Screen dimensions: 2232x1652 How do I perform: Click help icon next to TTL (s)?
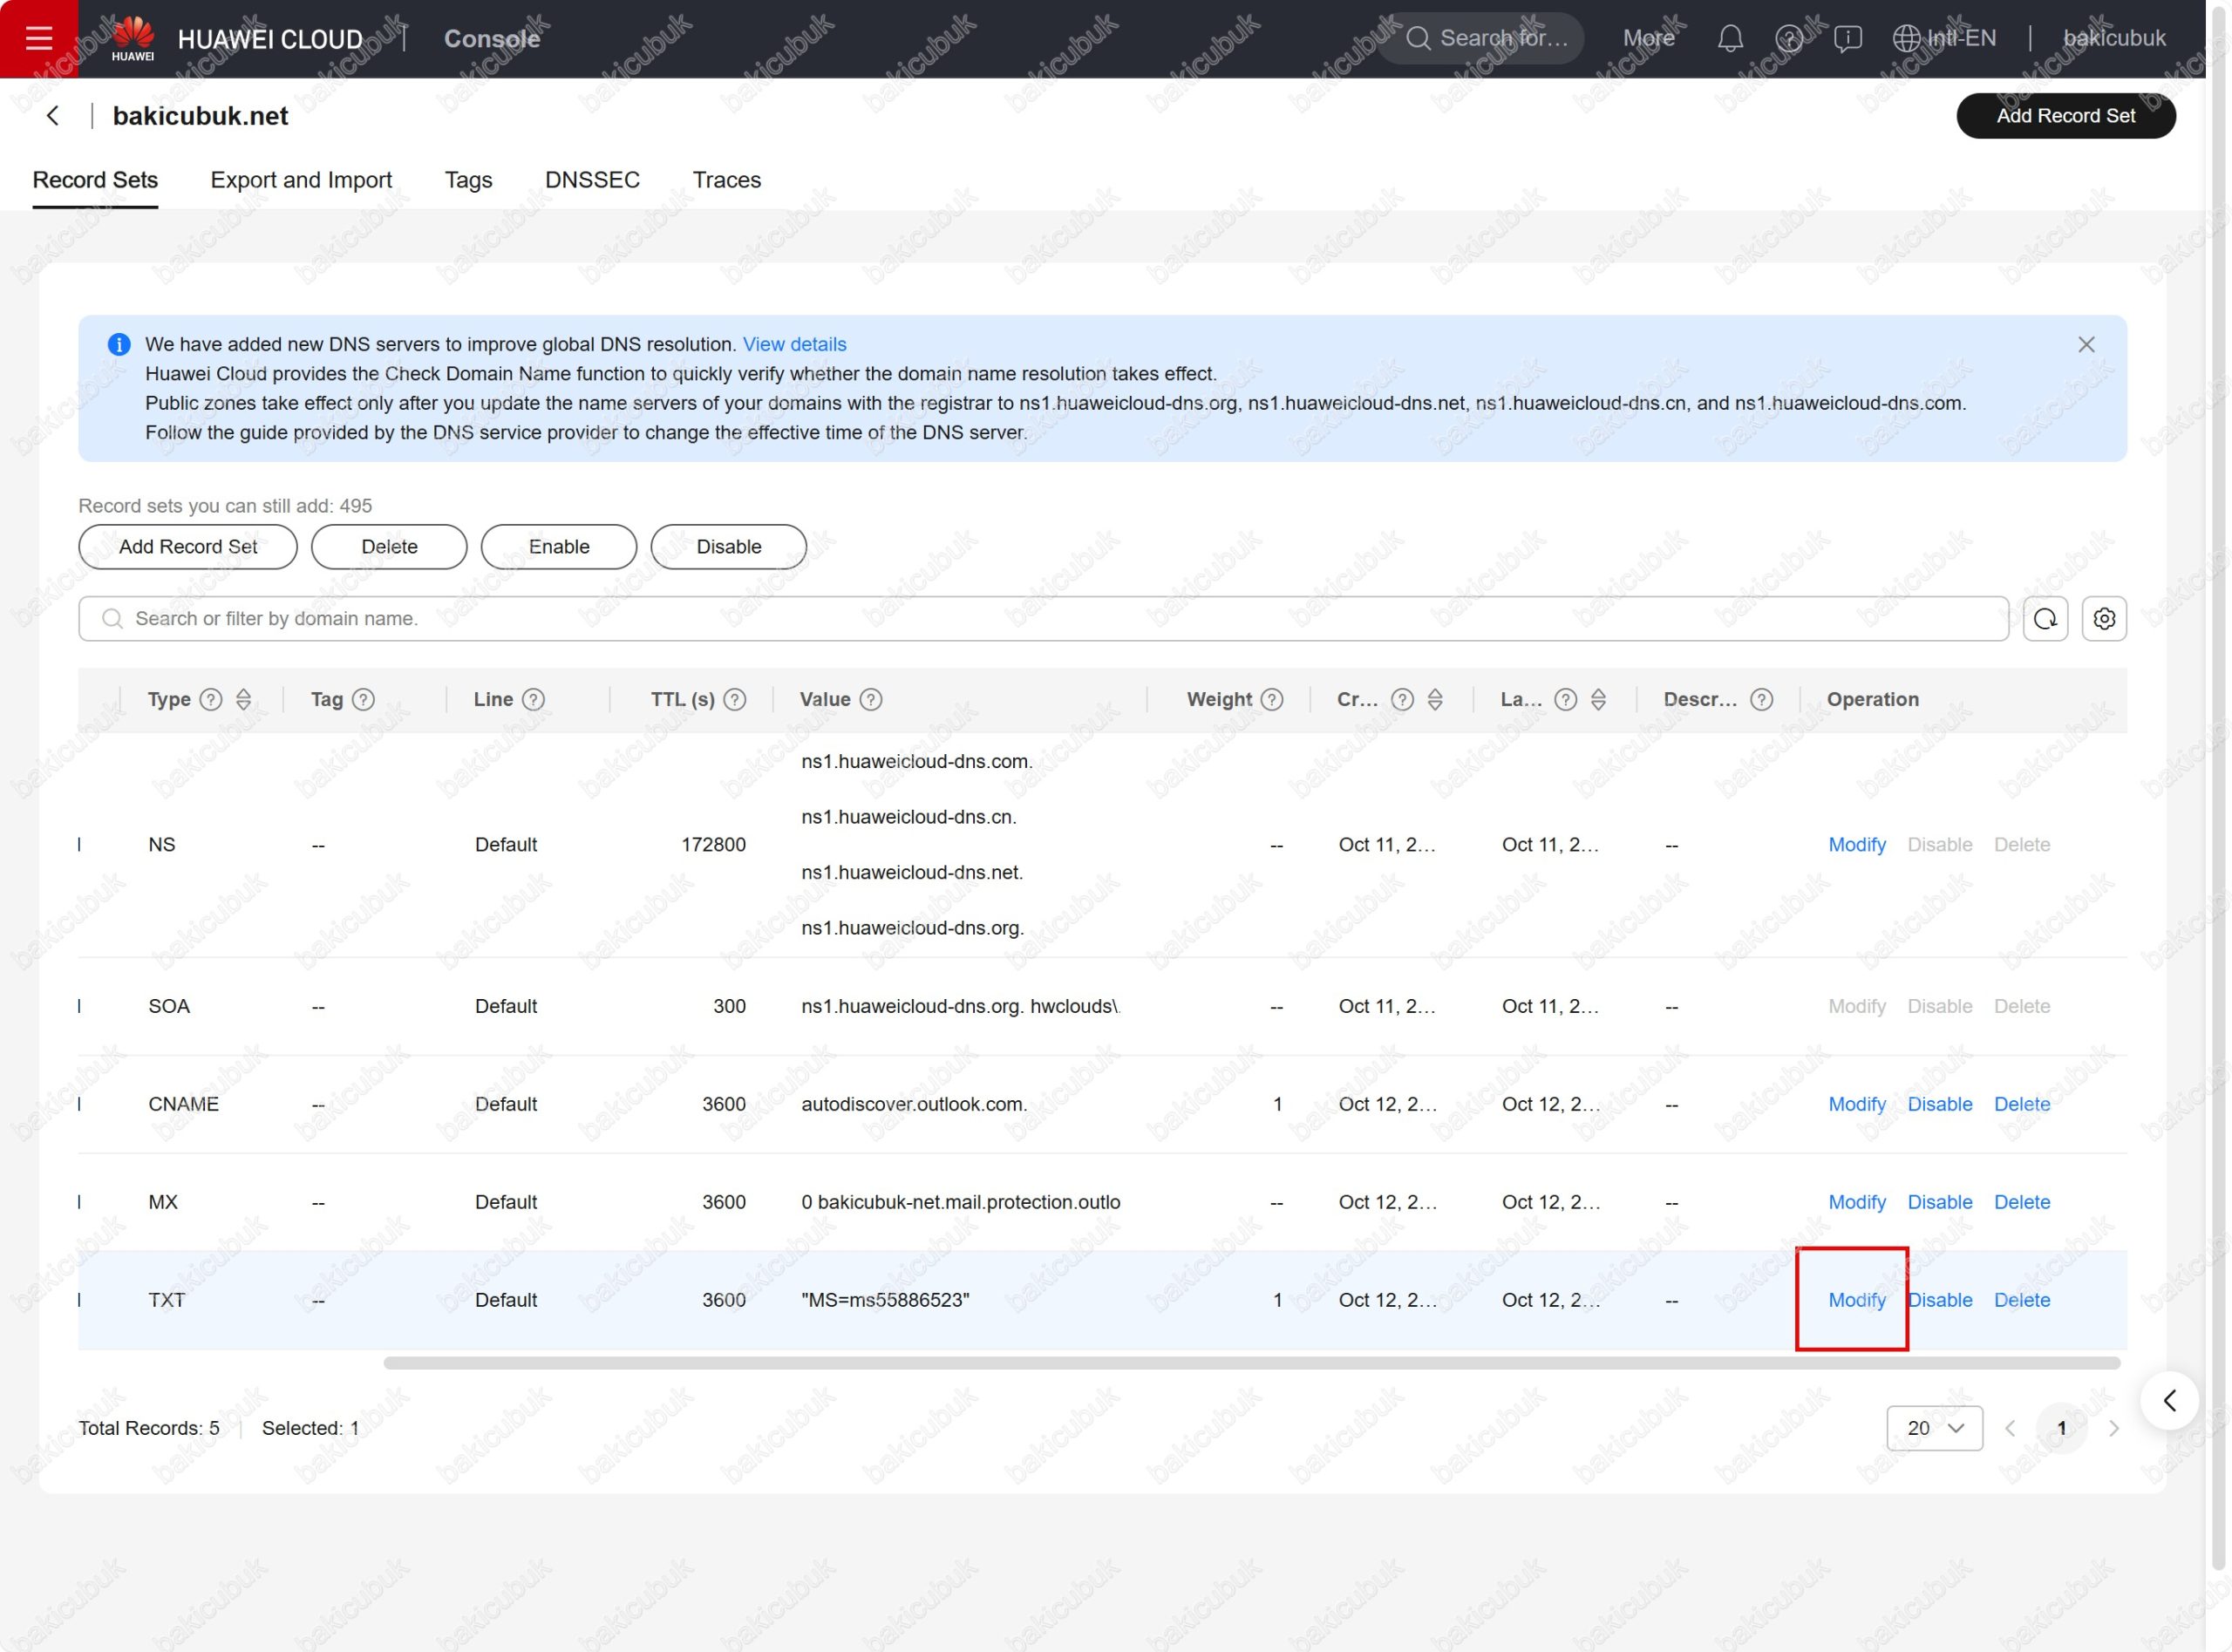(x=735, y=700)
